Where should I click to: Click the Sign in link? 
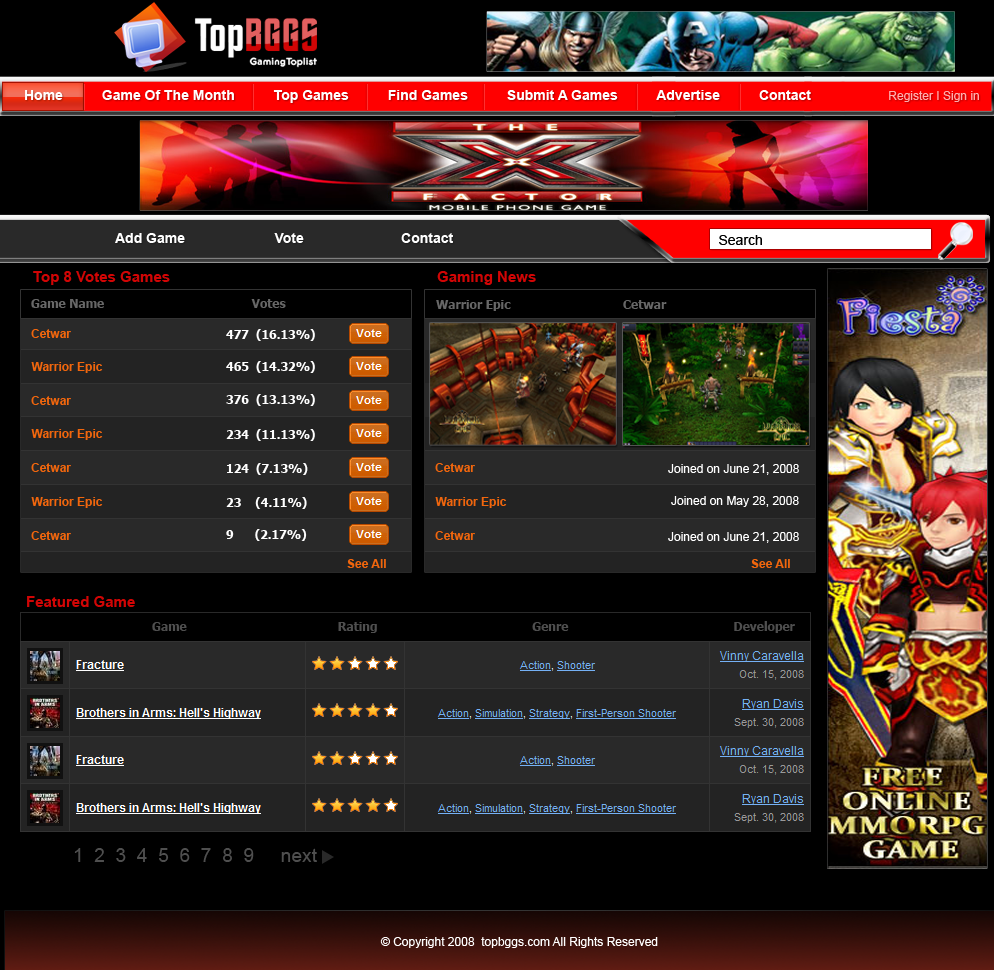click(961, 96)
